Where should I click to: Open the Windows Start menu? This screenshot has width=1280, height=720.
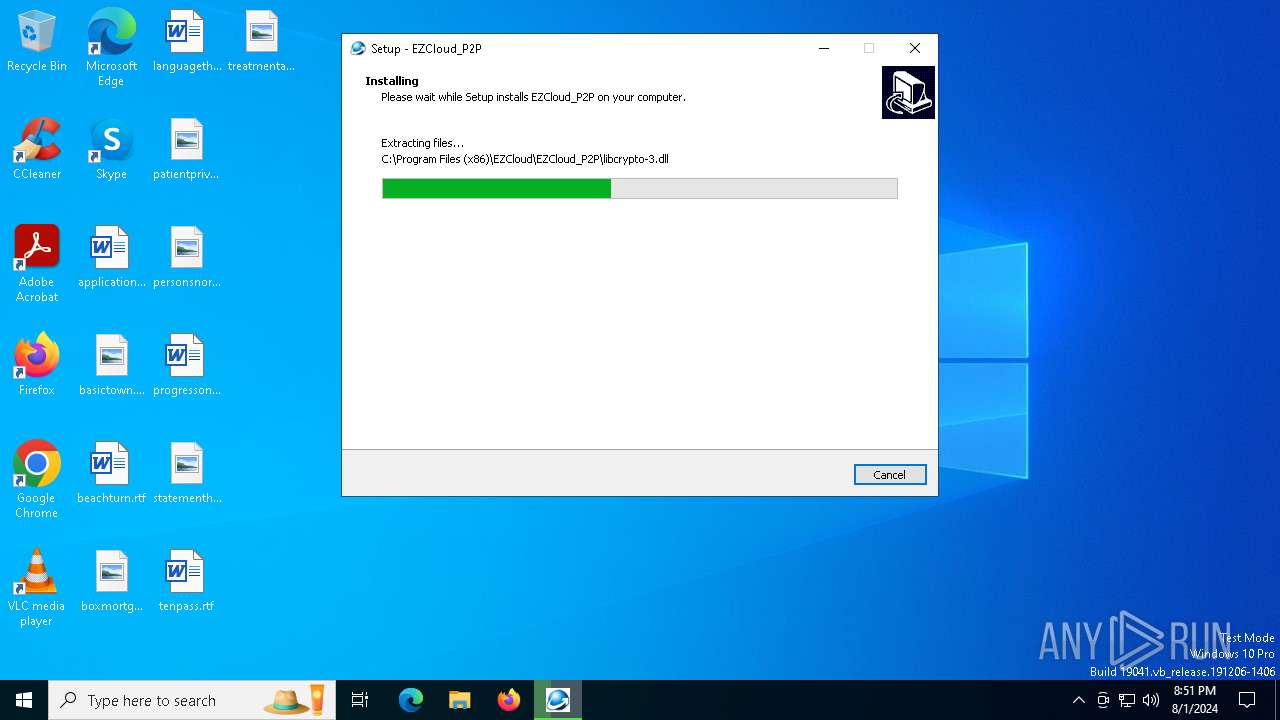coord(24,700)
